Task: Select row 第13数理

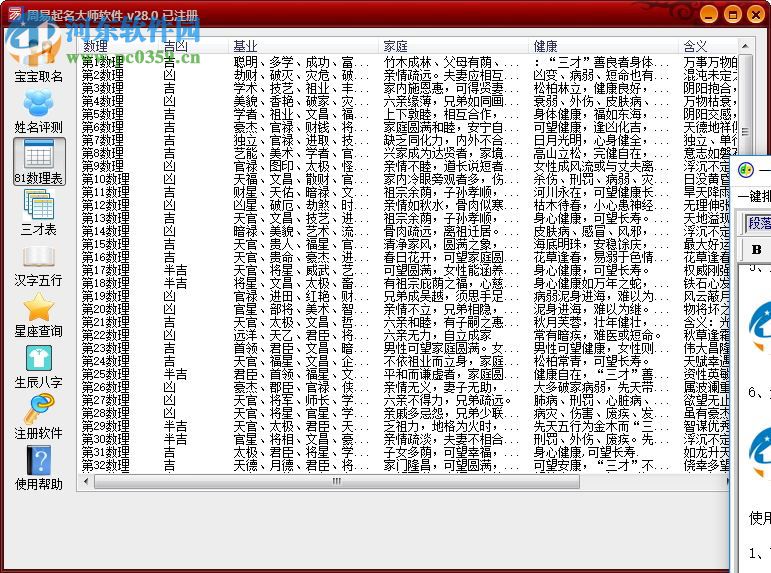Action: point(404,218)
